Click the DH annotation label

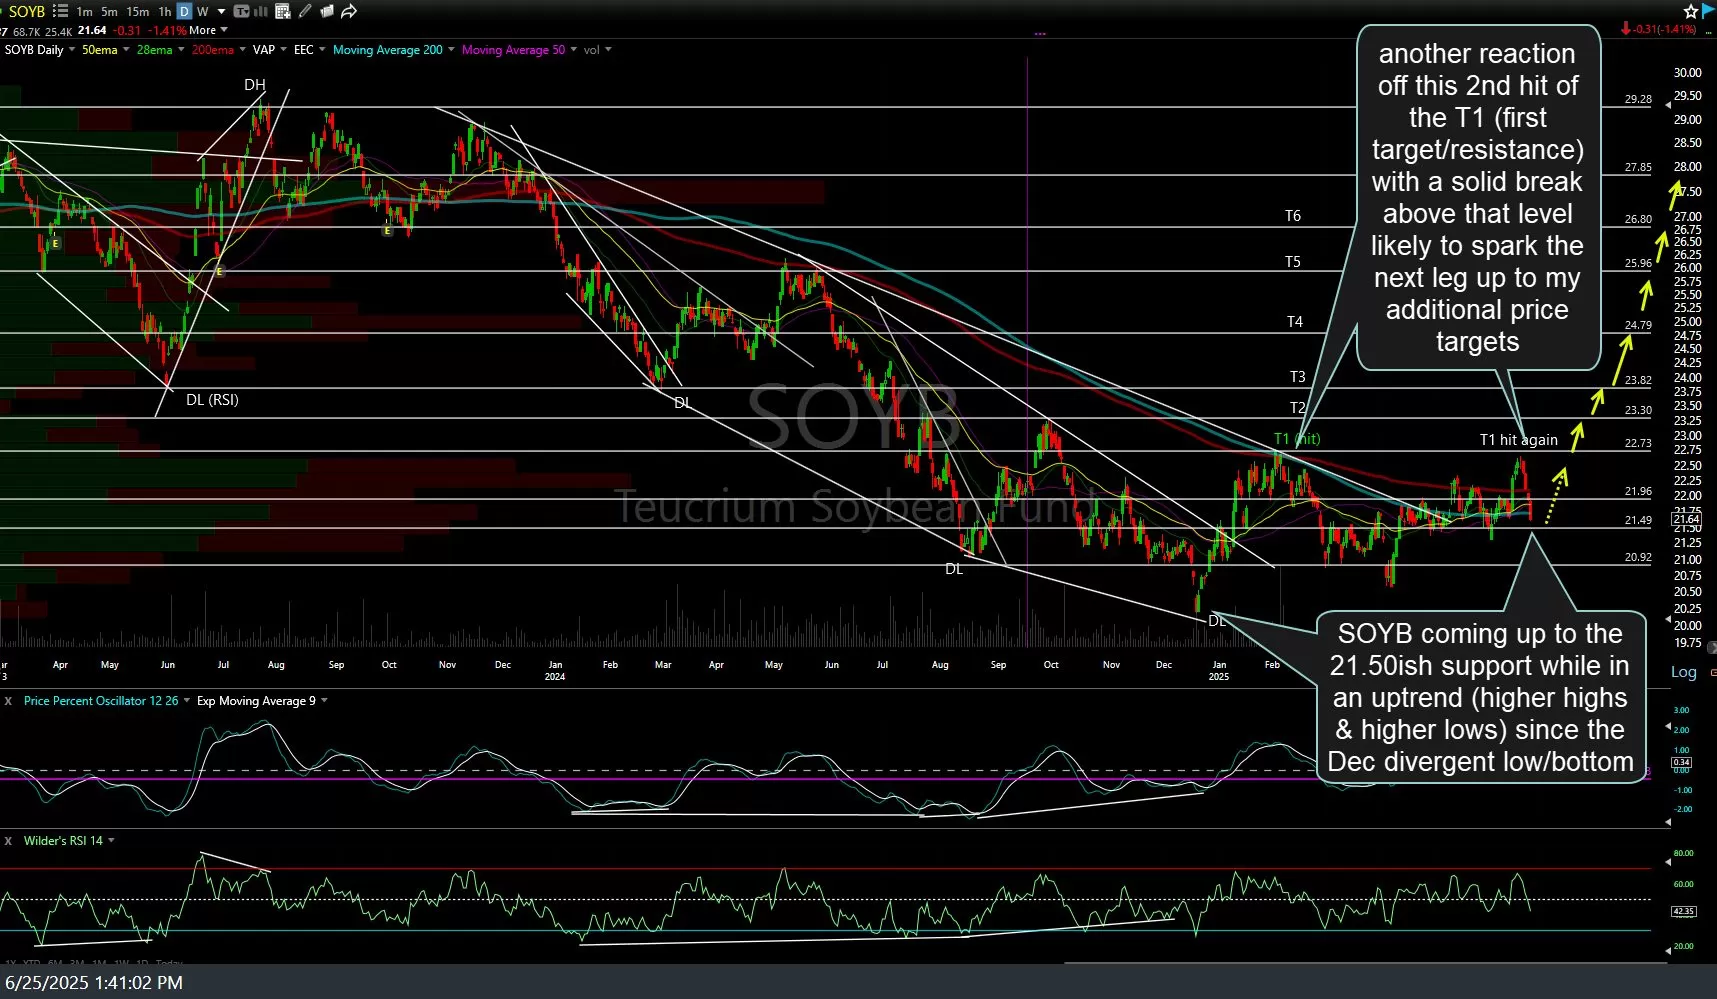tap(255, 85)
